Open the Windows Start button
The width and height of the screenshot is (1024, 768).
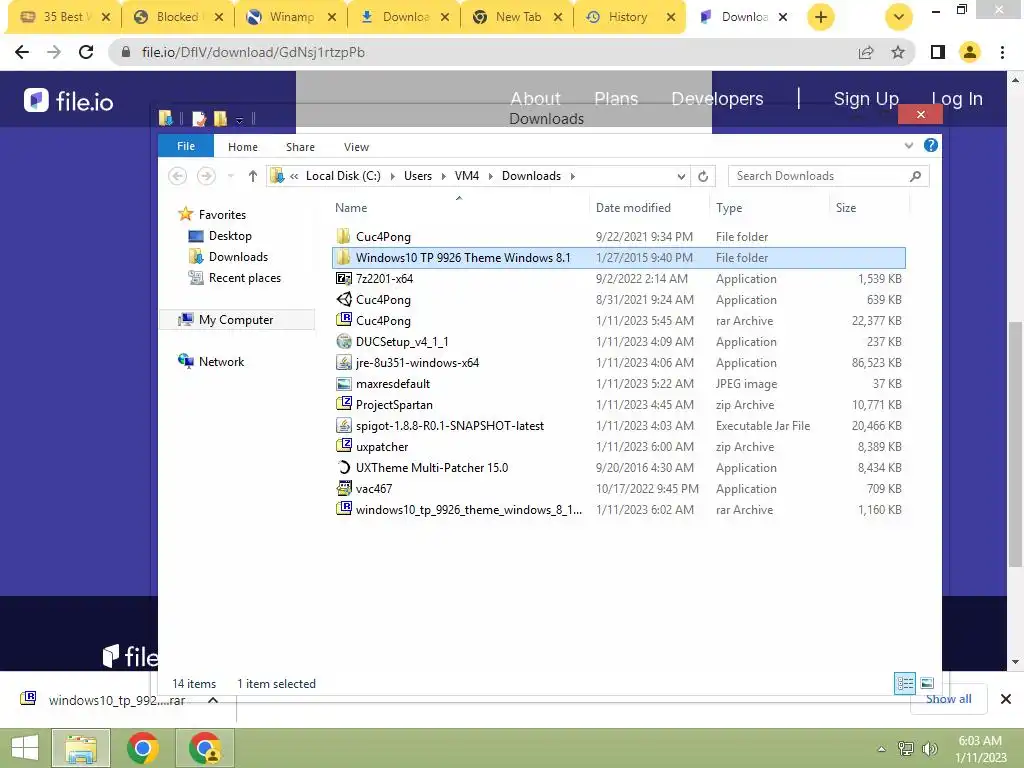[x=25, y=748]
